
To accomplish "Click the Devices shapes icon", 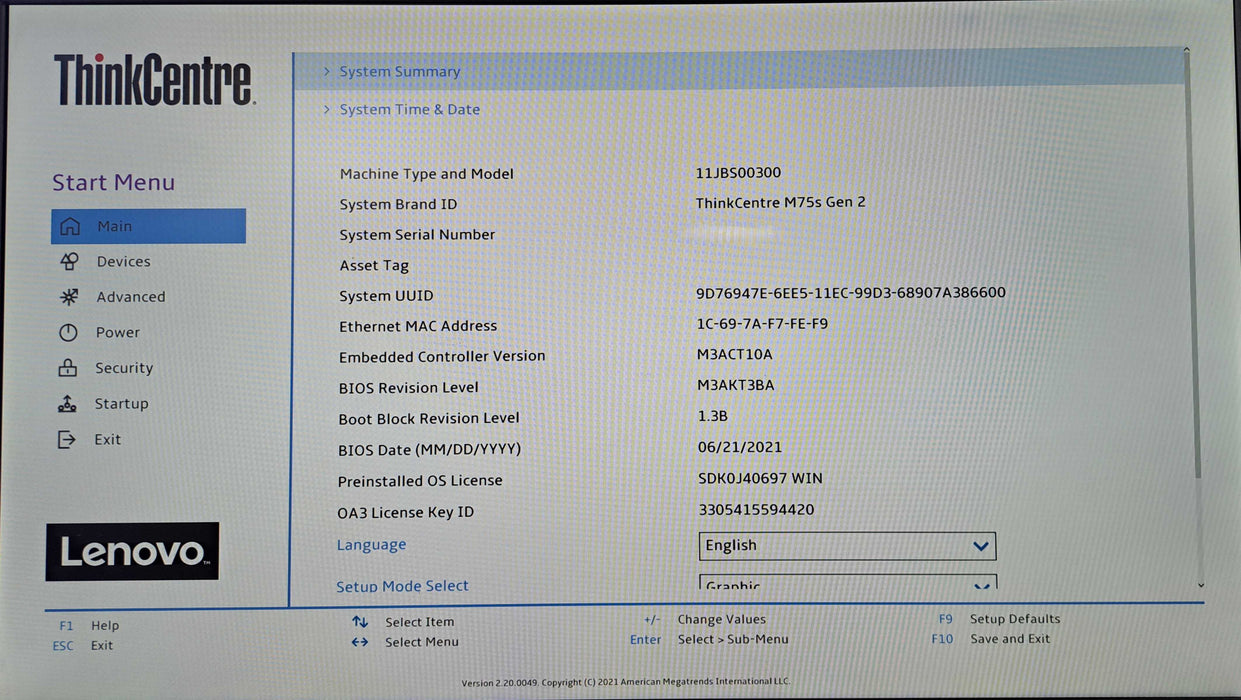I will (x=69, y=262).
